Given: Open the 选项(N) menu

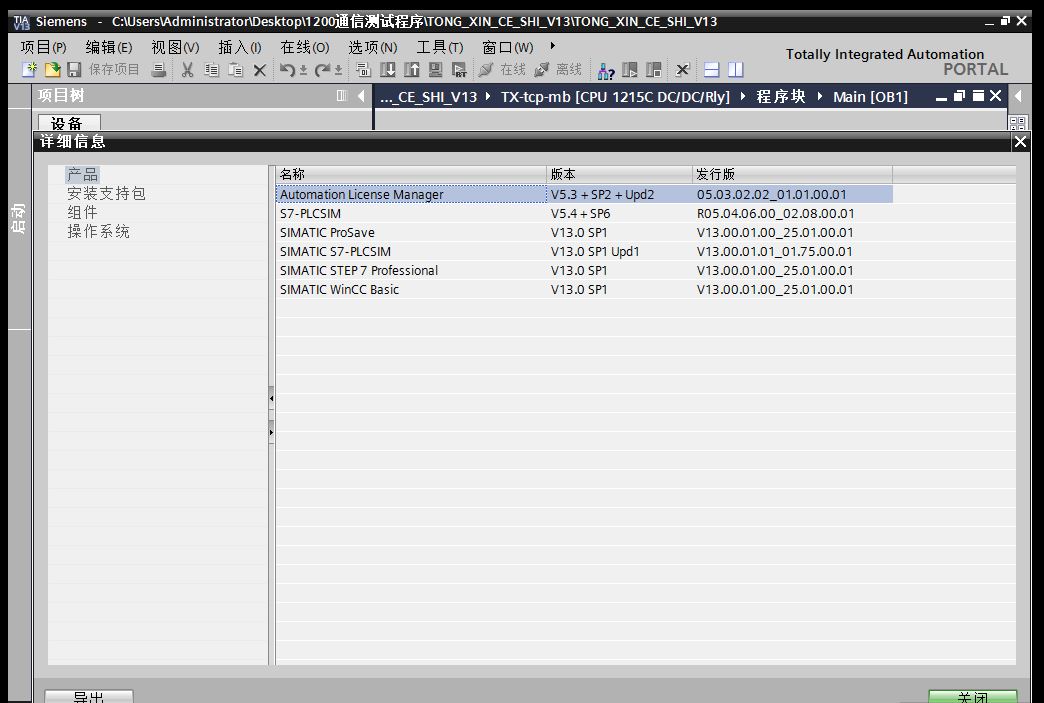Looking at the screenshot, I should click(x=373, y=47).
